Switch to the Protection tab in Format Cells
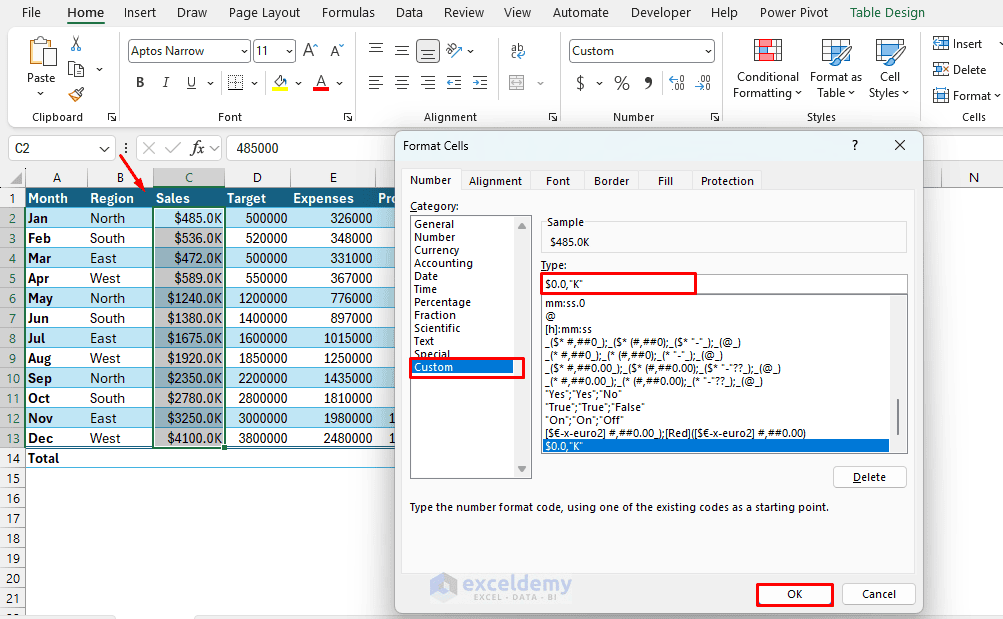This screenshot has width=1003, height=619. (x=727, y=181)
